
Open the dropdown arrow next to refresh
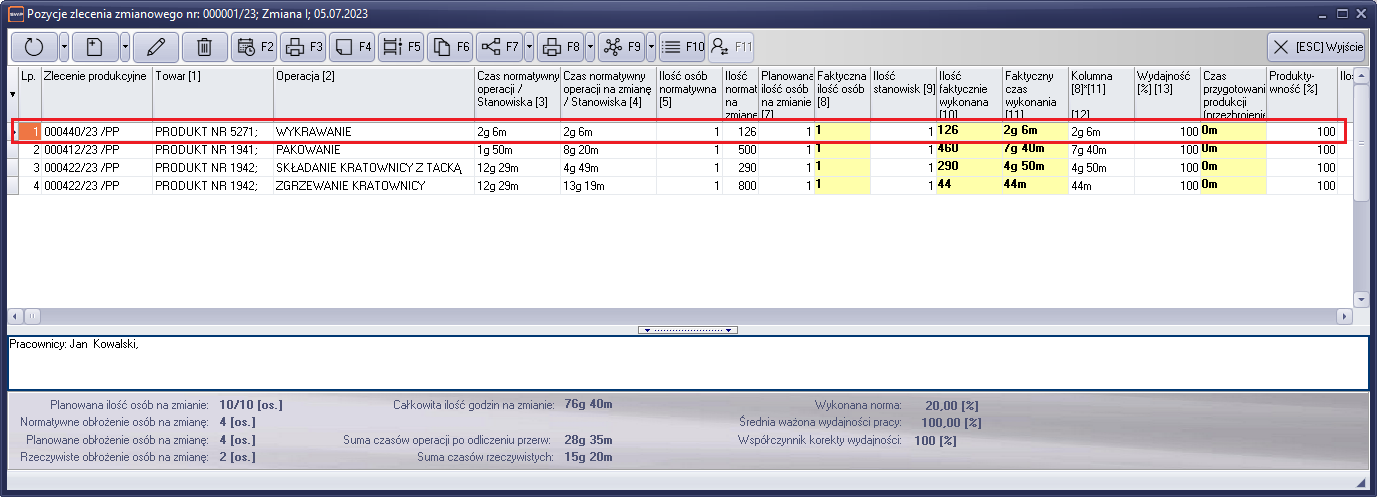click(x=64, y=47)
